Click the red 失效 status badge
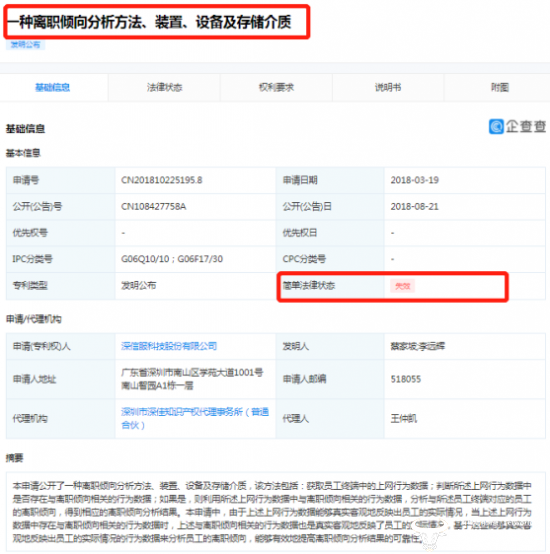The image size is (550, 554). (x=402, y=286)
